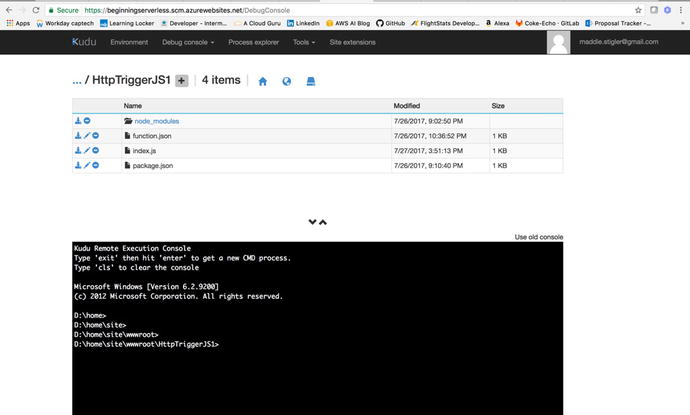The height and width of the screenshot is (415, 690).
Task: Download the package.json file
Action: click(78, 165)
